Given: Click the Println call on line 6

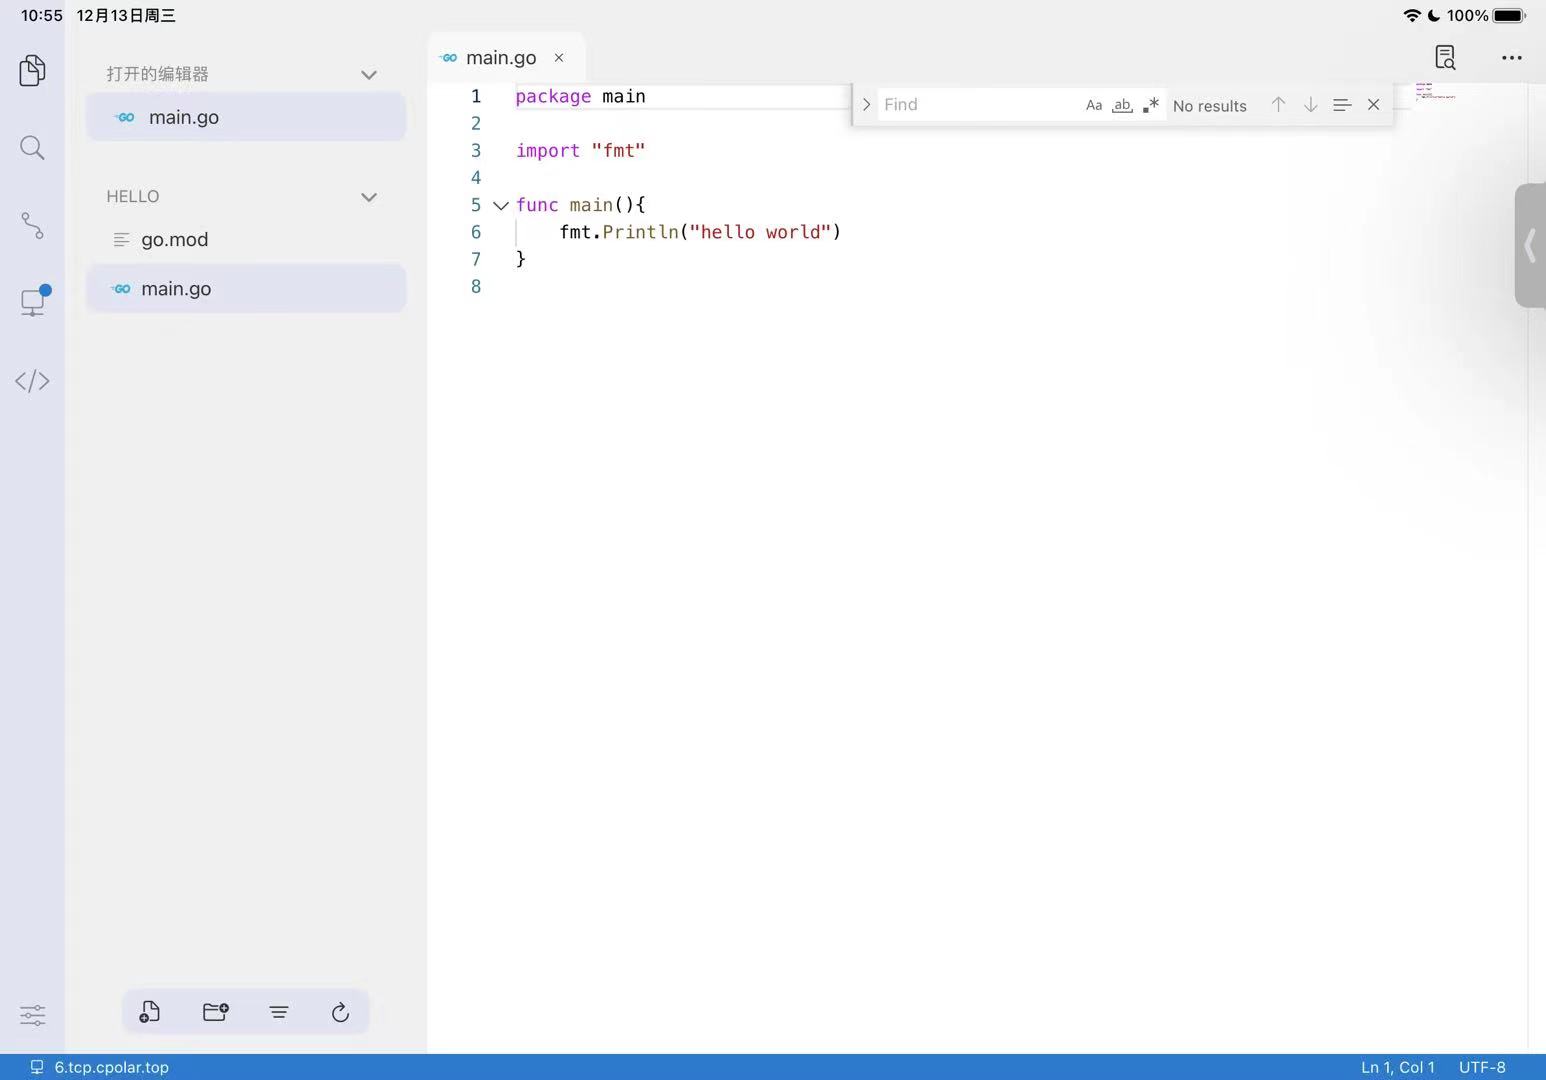Looking at the screenshot, I should pos(640,232).
